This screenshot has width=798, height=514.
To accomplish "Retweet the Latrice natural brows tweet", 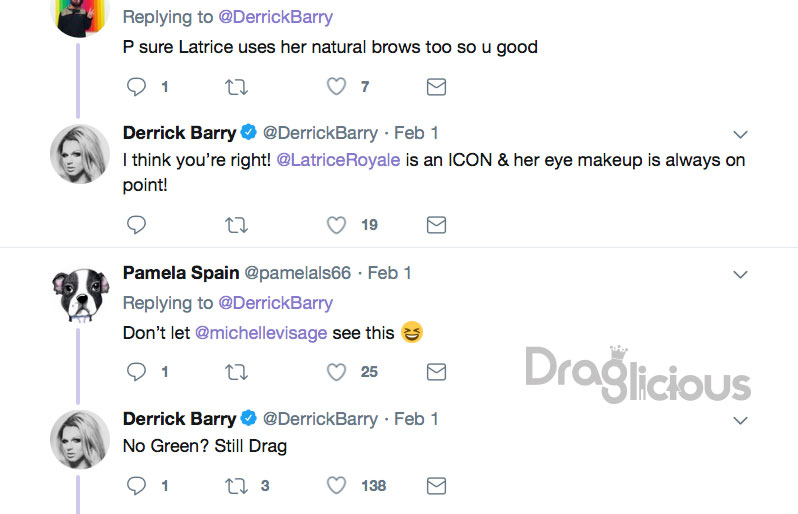I will click(237, 87).
